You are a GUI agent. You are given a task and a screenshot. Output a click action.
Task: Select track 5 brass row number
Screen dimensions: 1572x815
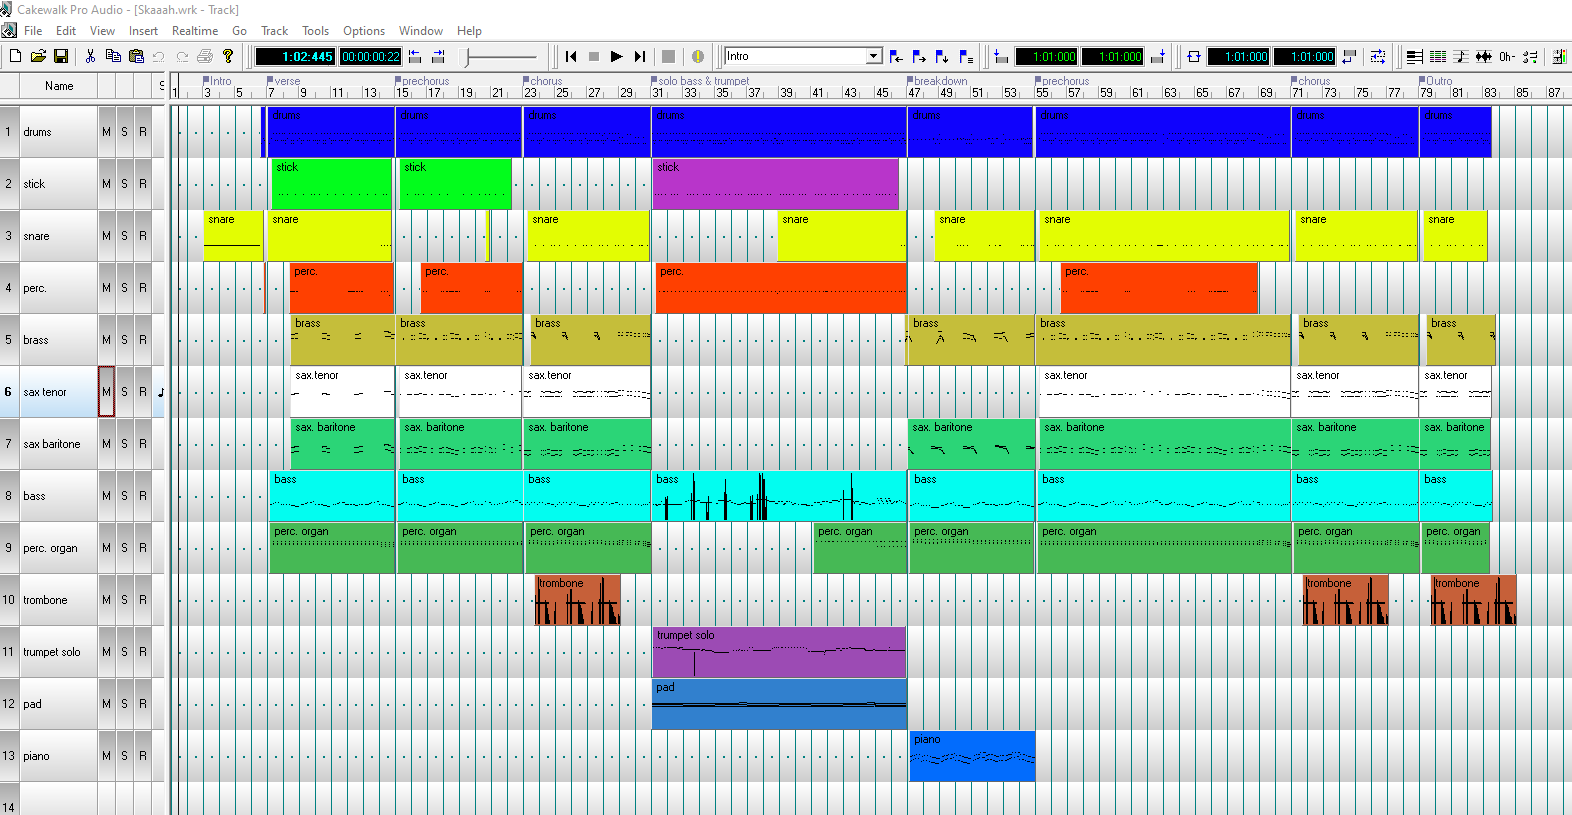coord(9,340)
